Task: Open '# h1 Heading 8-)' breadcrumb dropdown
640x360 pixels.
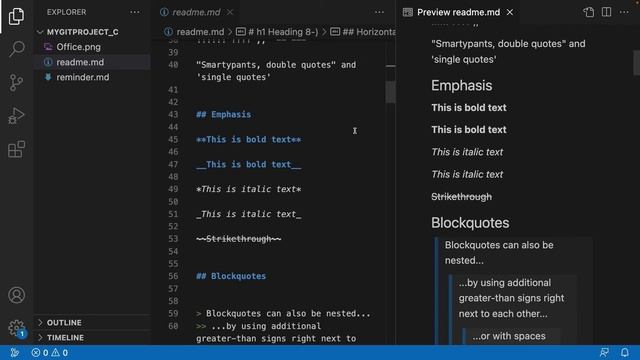Action: click(x=277, y=32)
